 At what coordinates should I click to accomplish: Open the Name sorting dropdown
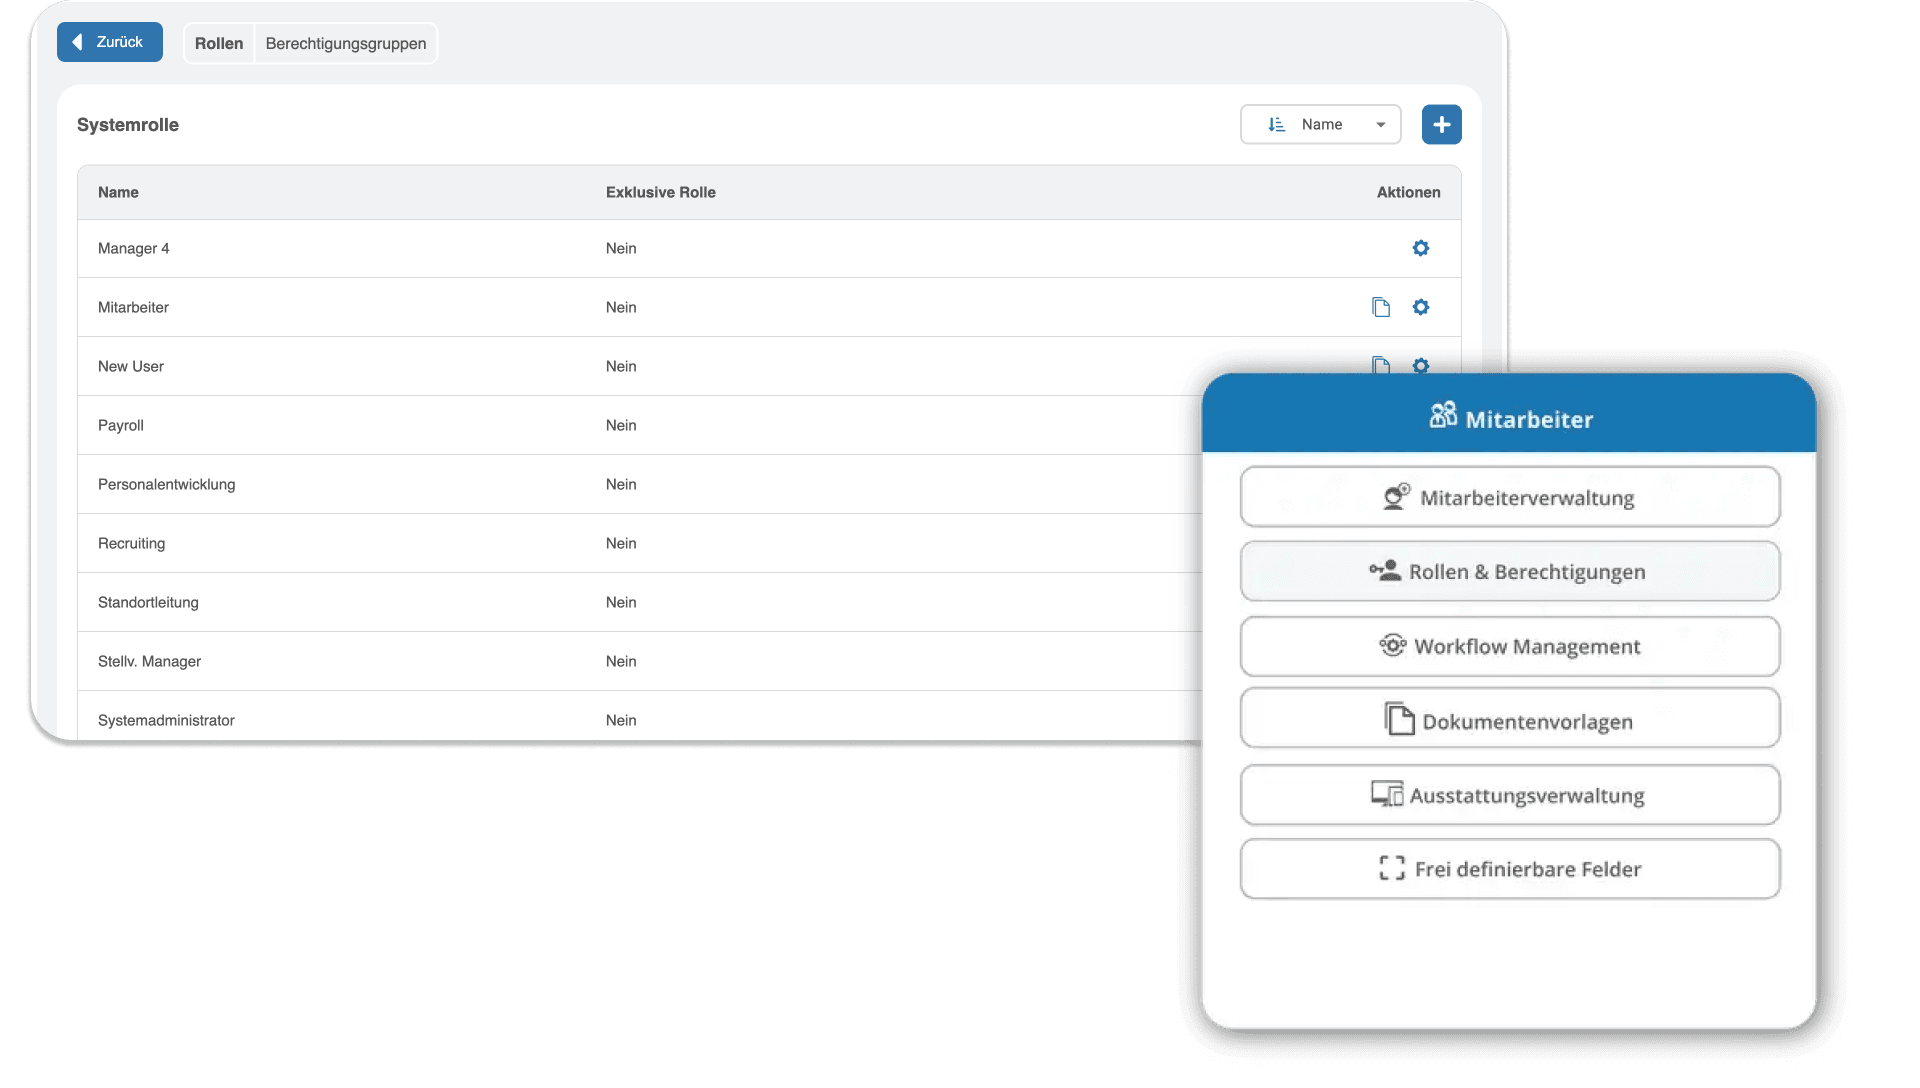tap(1320, 124)
